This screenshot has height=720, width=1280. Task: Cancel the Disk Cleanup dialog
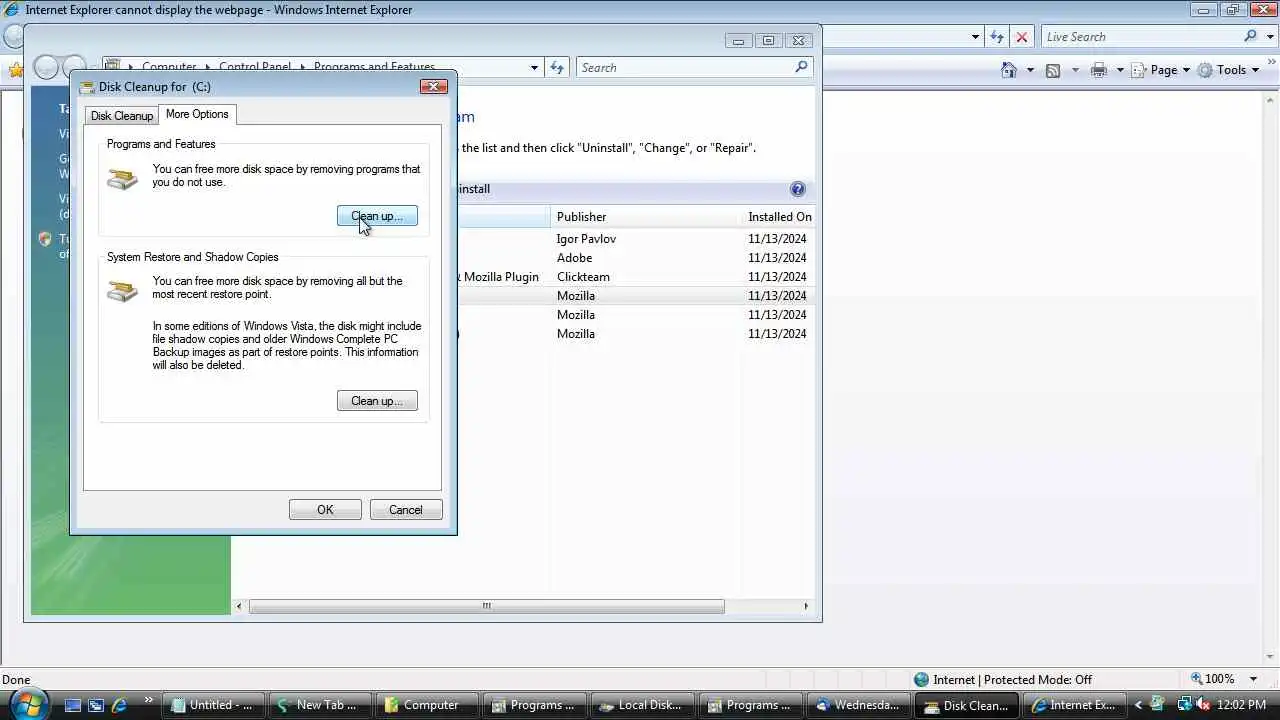click(405, 510)
